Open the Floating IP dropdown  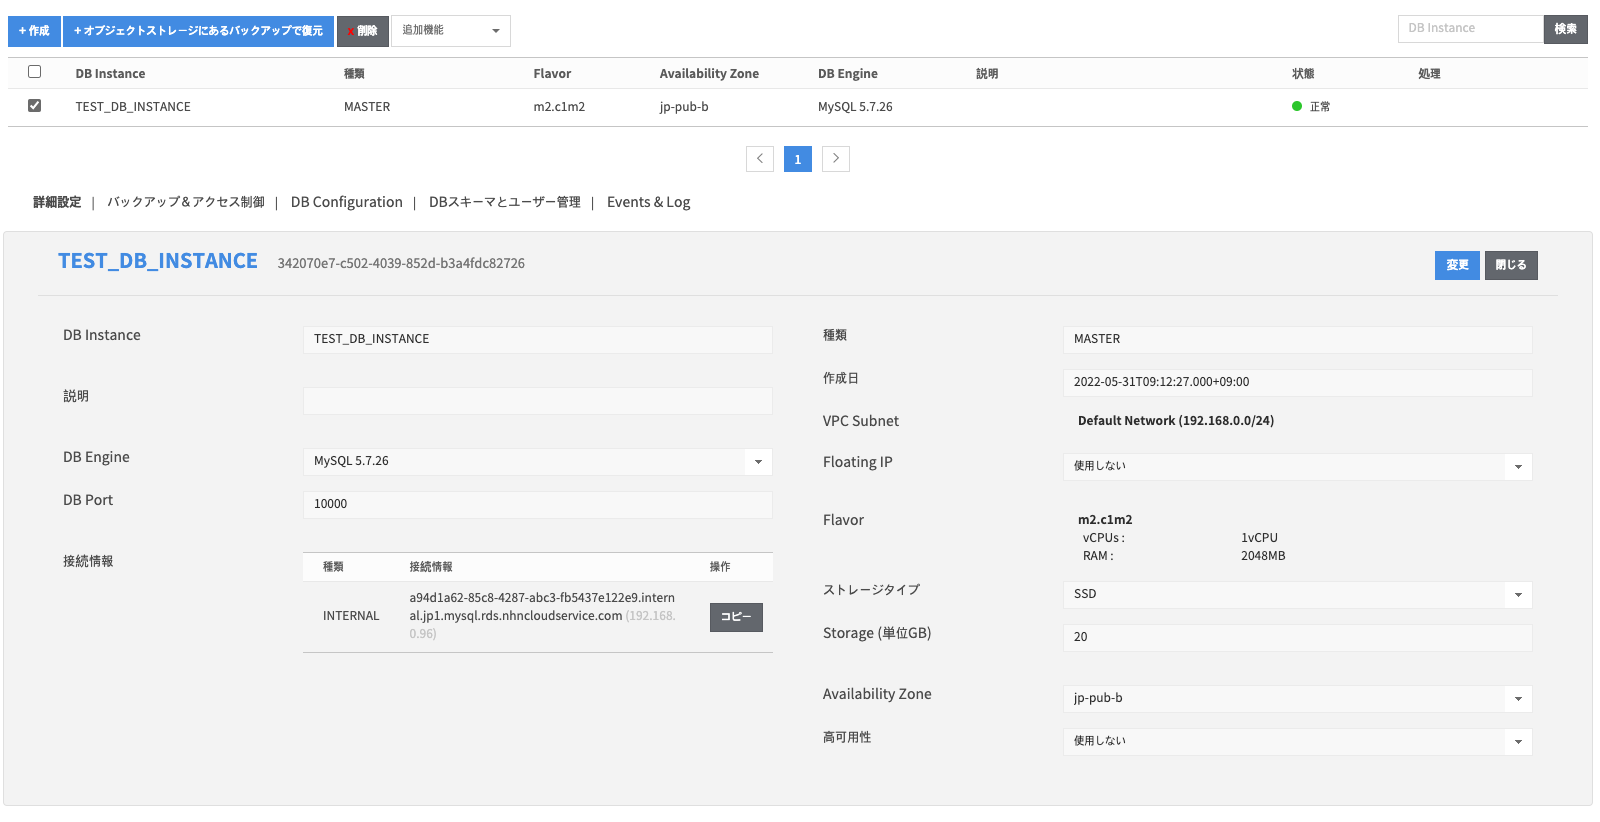(x=1298, y=466)
